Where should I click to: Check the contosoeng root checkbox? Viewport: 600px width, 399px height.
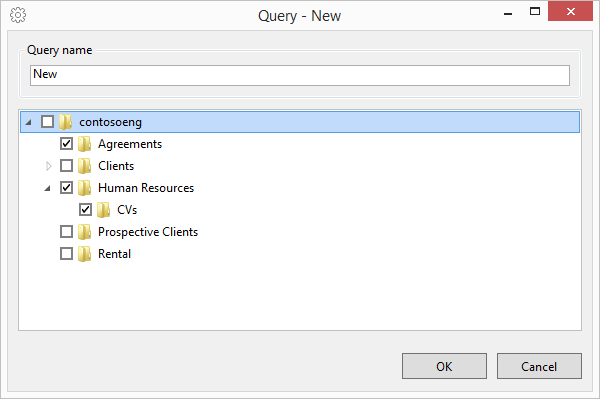(47, 122)
